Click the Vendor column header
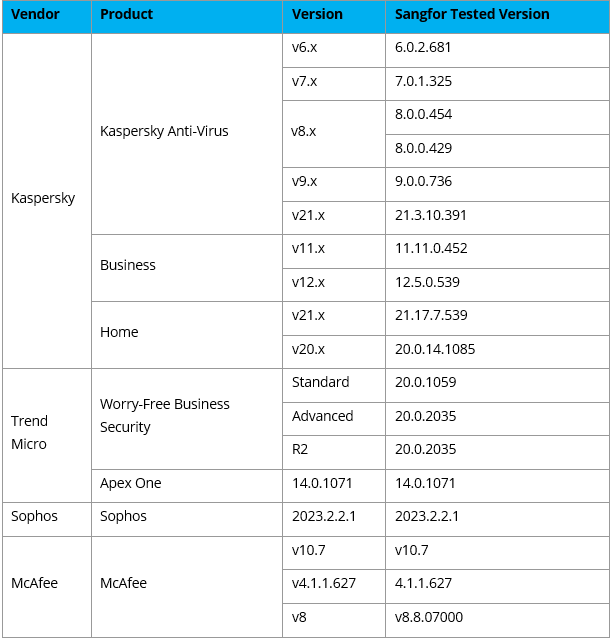This screenshot has width=611, height=639. click(x=33, y=15)
